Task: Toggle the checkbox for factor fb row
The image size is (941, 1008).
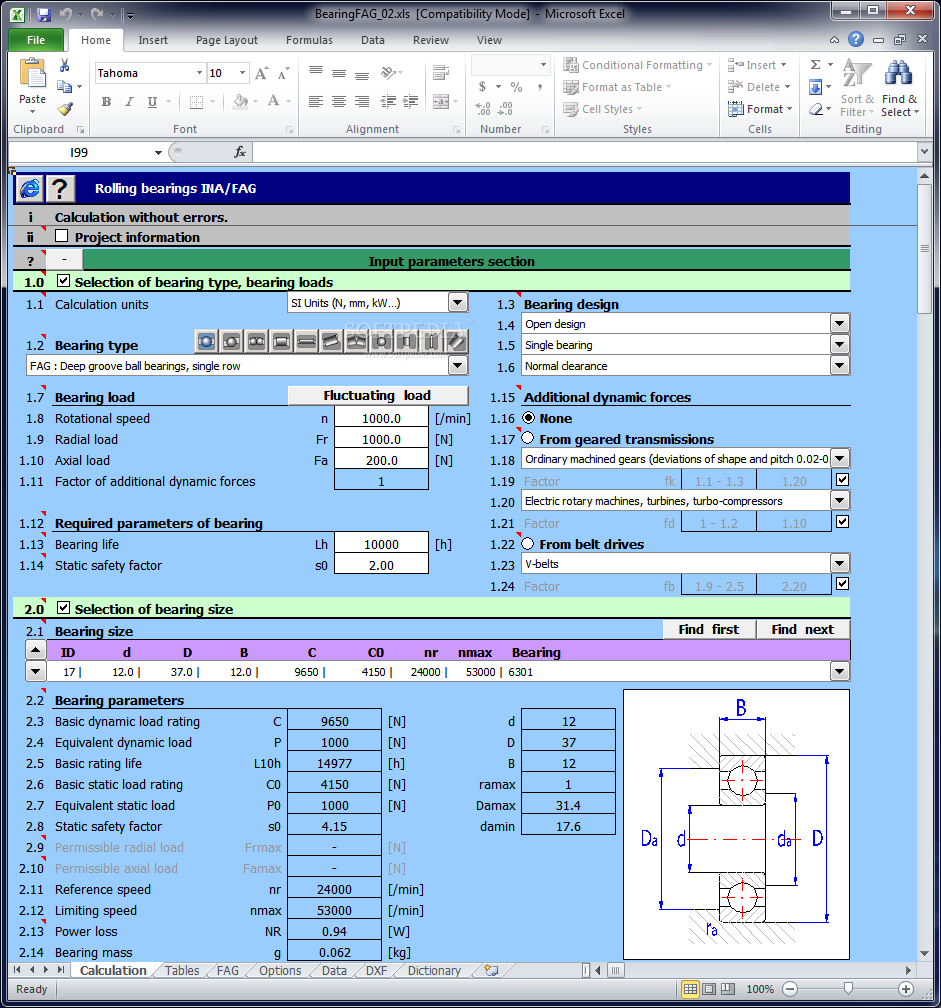Action: coord(842,584)
